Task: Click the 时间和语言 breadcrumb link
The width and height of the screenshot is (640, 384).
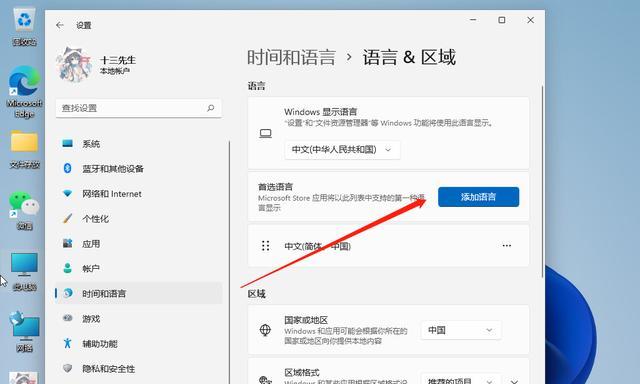Action: click(291, 57)
